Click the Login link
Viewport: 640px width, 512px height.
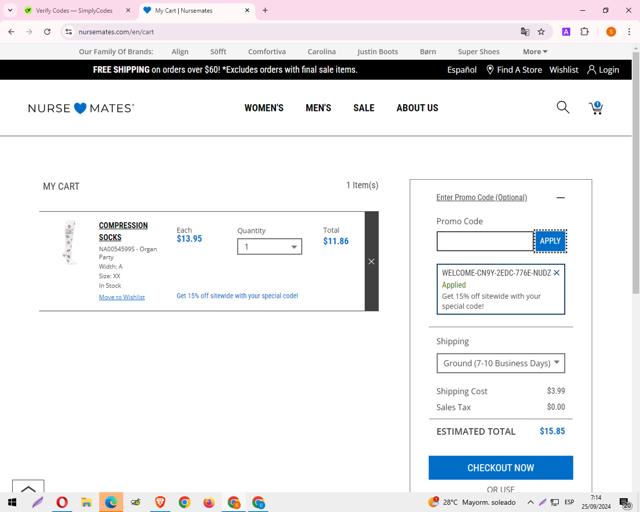pos(603,70)
